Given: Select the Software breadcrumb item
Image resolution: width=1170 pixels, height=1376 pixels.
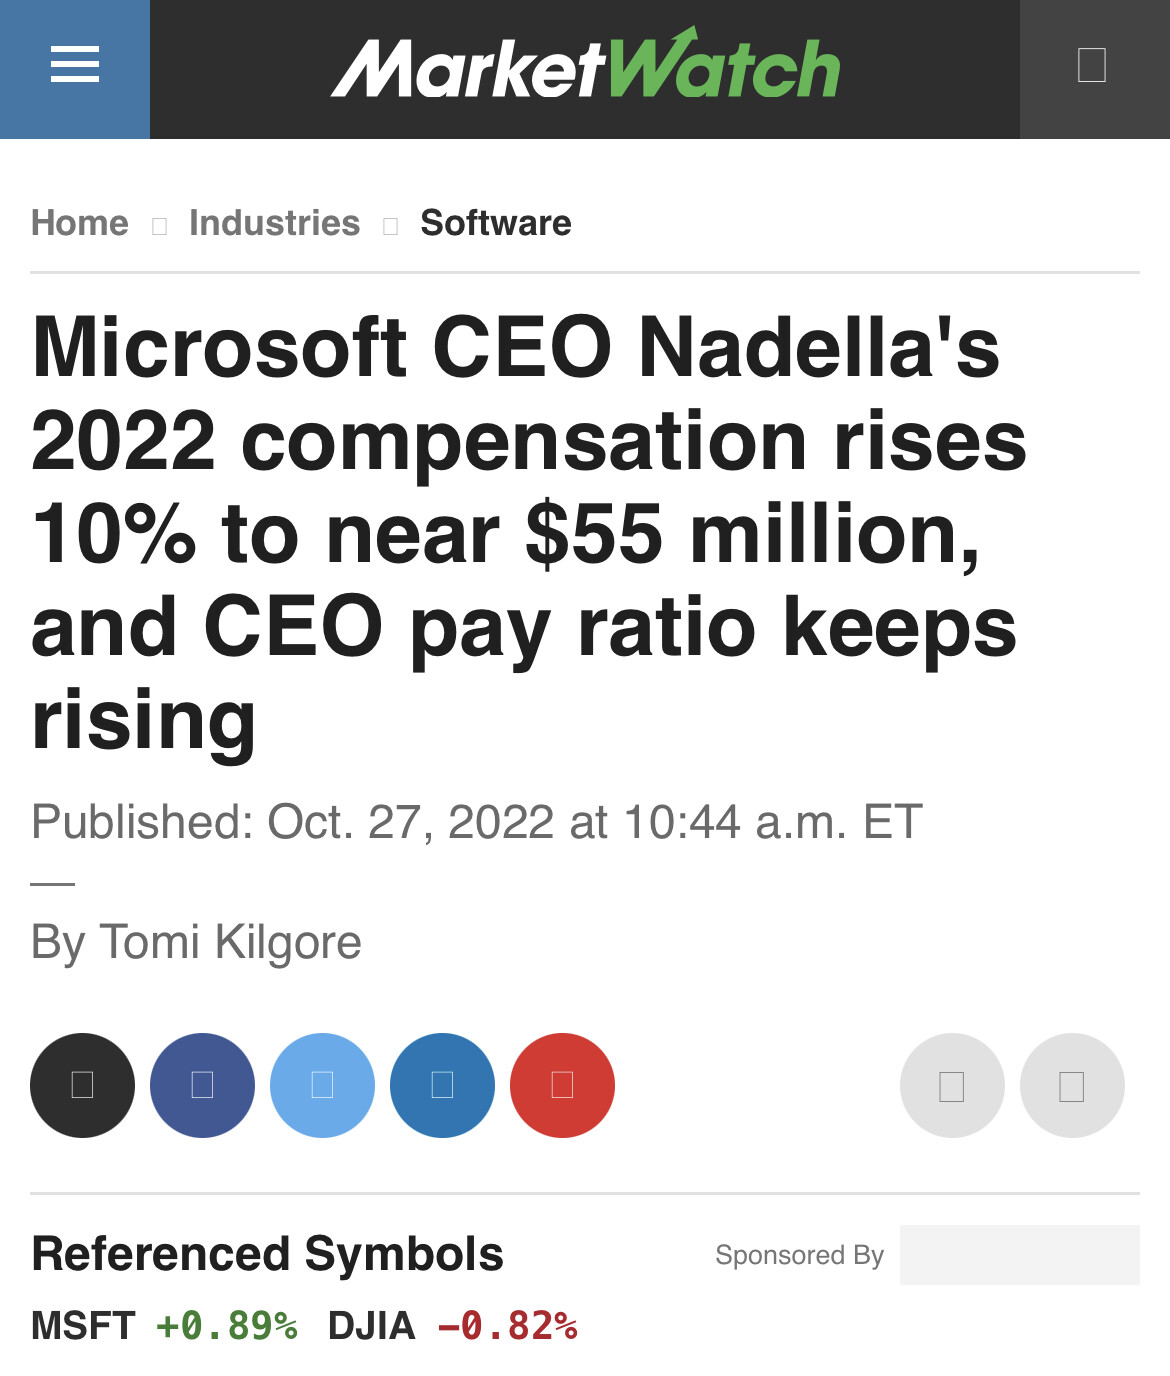Looking at the screenshot, I should [495, 223].
